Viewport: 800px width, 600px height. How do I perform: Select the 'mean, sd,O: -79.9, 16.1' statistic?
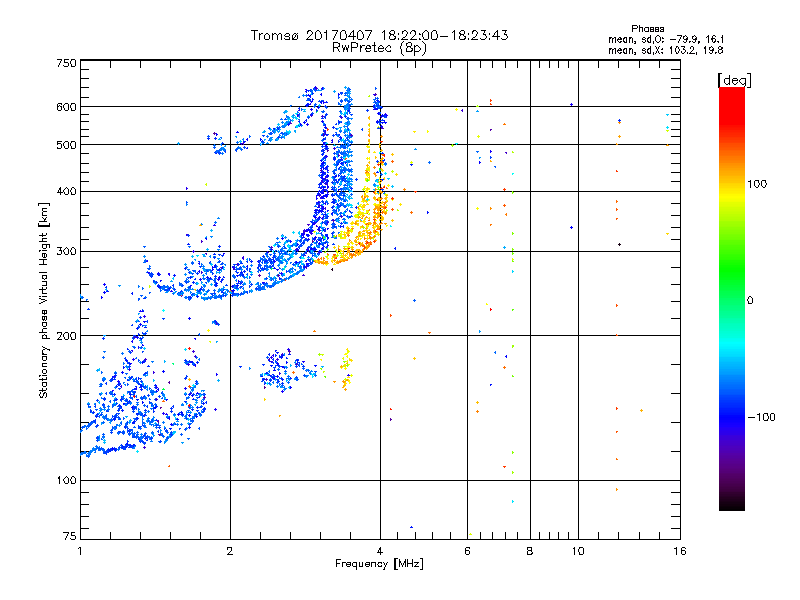[666, 39]
